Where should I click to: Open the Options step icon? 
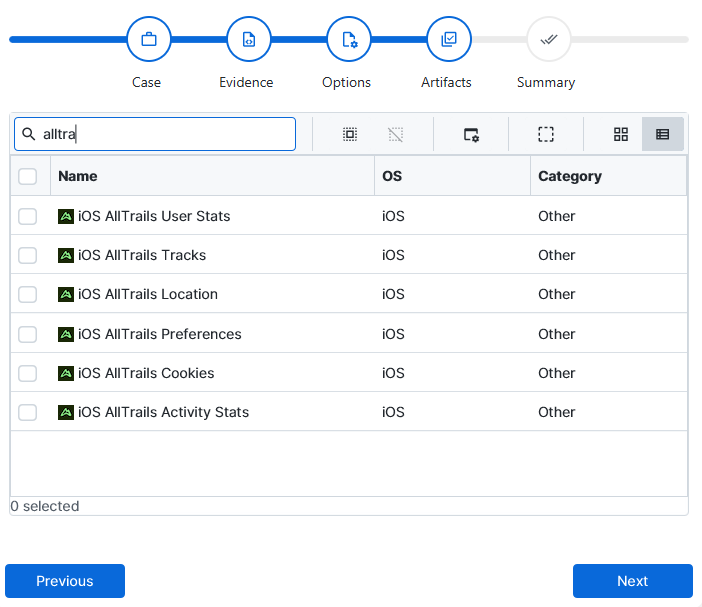(349, 40)
